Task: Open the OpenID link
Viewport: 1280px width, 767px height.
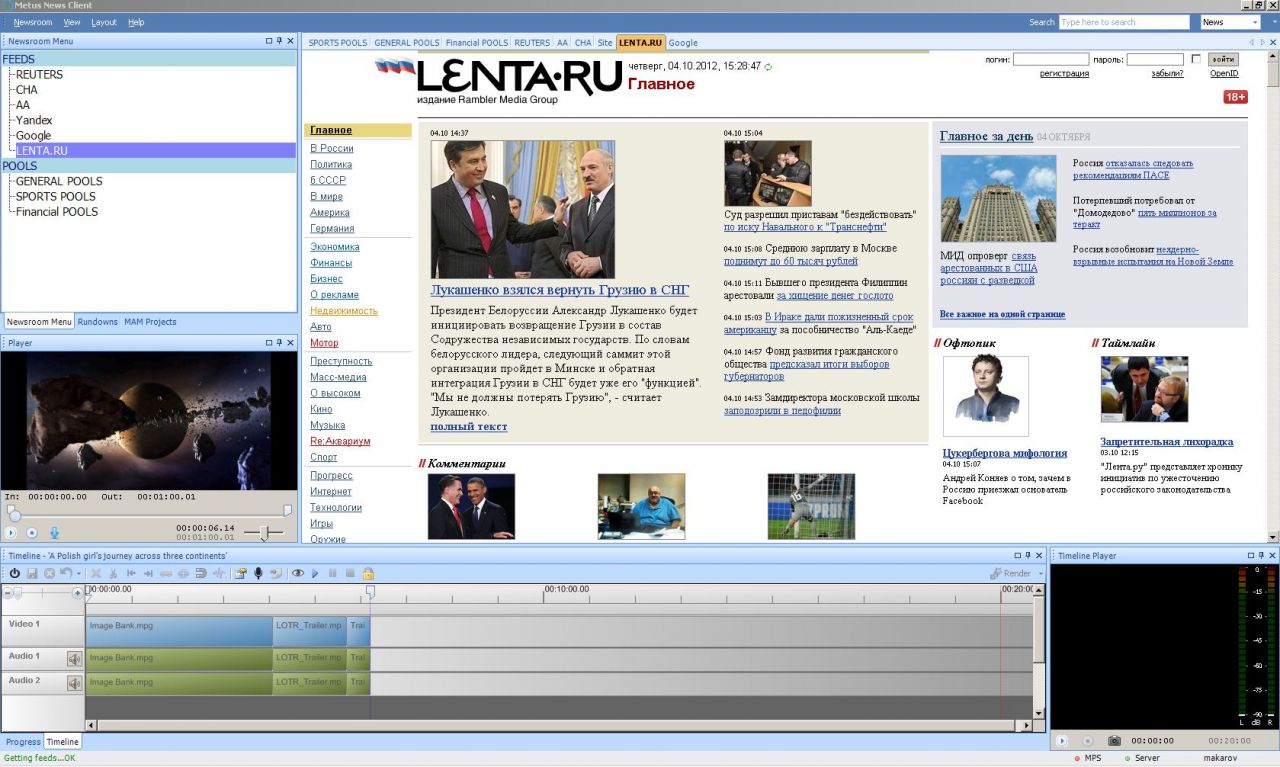Action: tap(1224, 74)
